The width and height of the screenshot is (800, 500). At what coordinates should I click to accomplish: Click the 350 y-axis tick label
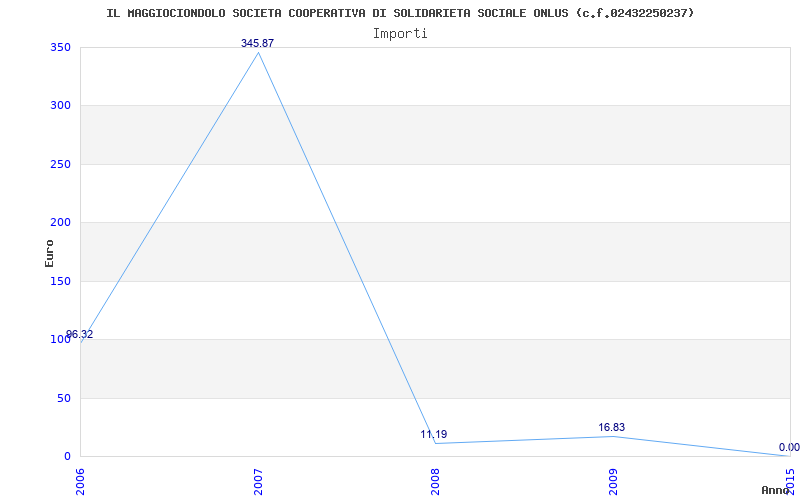tap(60, 47)
